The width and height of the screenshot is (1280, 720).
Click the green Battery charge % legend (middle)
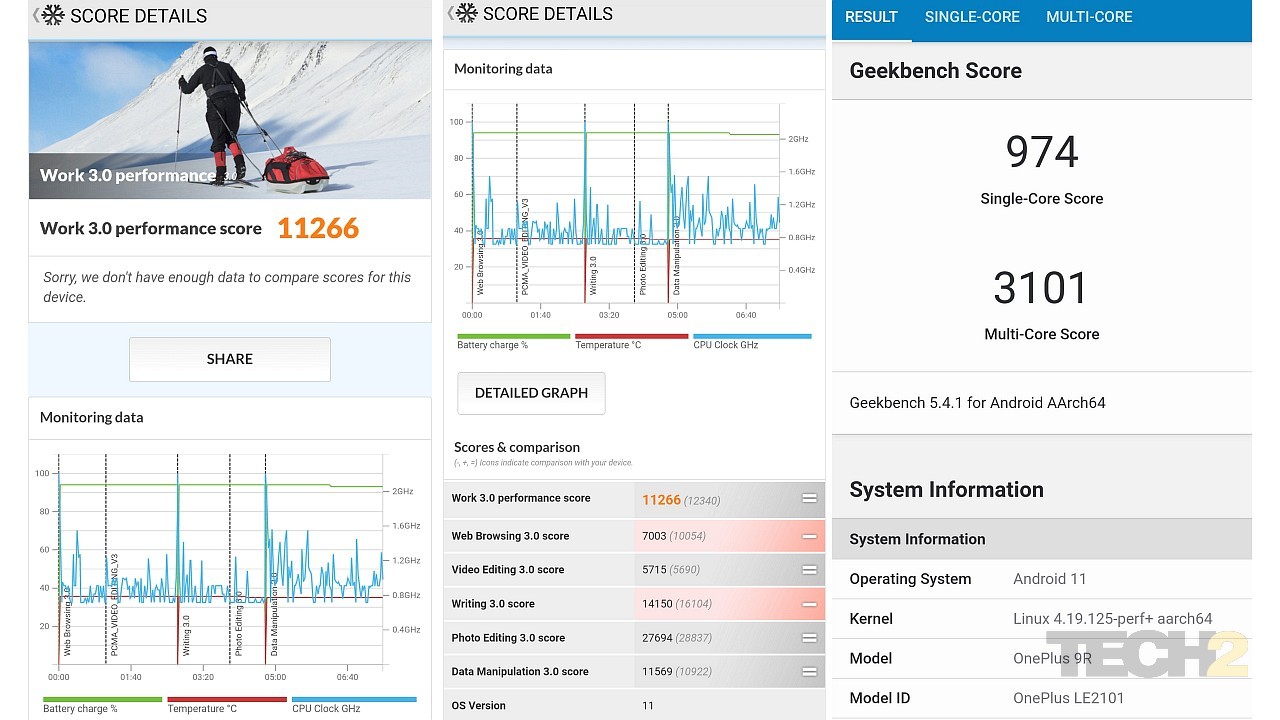(513, 341)
